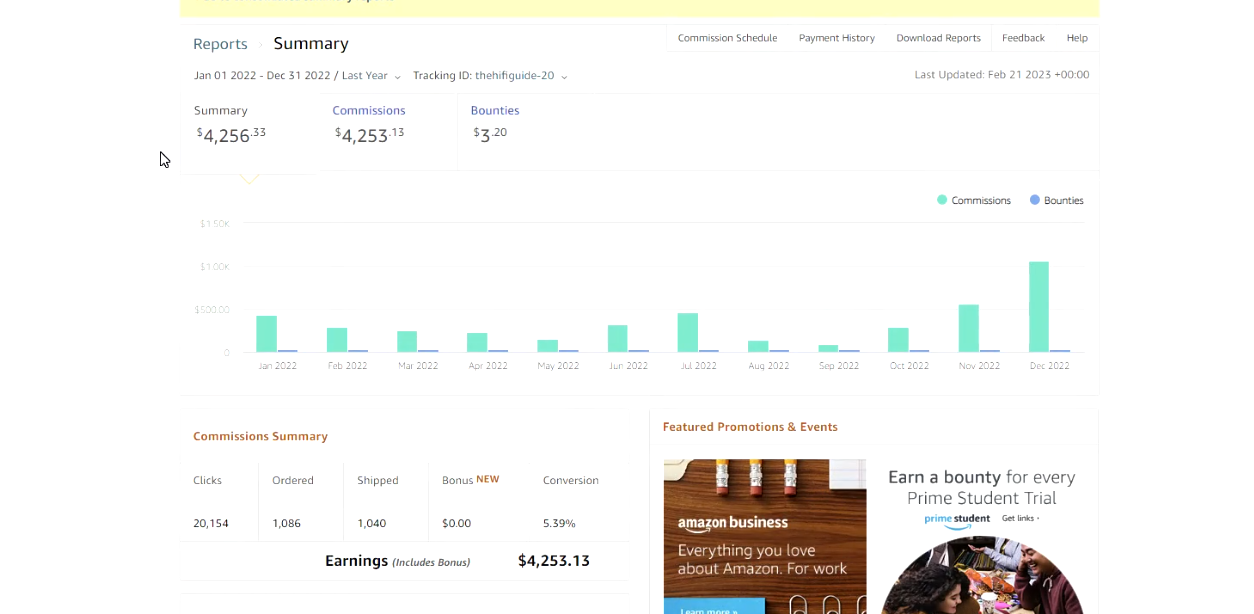
Task: Click the Jul 2022 commissions bar
Action: (687, 333)
